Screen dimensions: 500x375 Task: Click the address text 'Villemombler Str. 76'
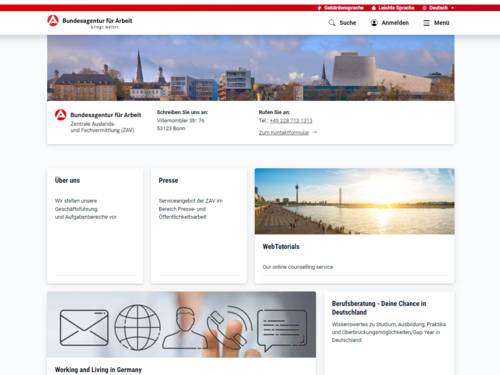point(181,121)
